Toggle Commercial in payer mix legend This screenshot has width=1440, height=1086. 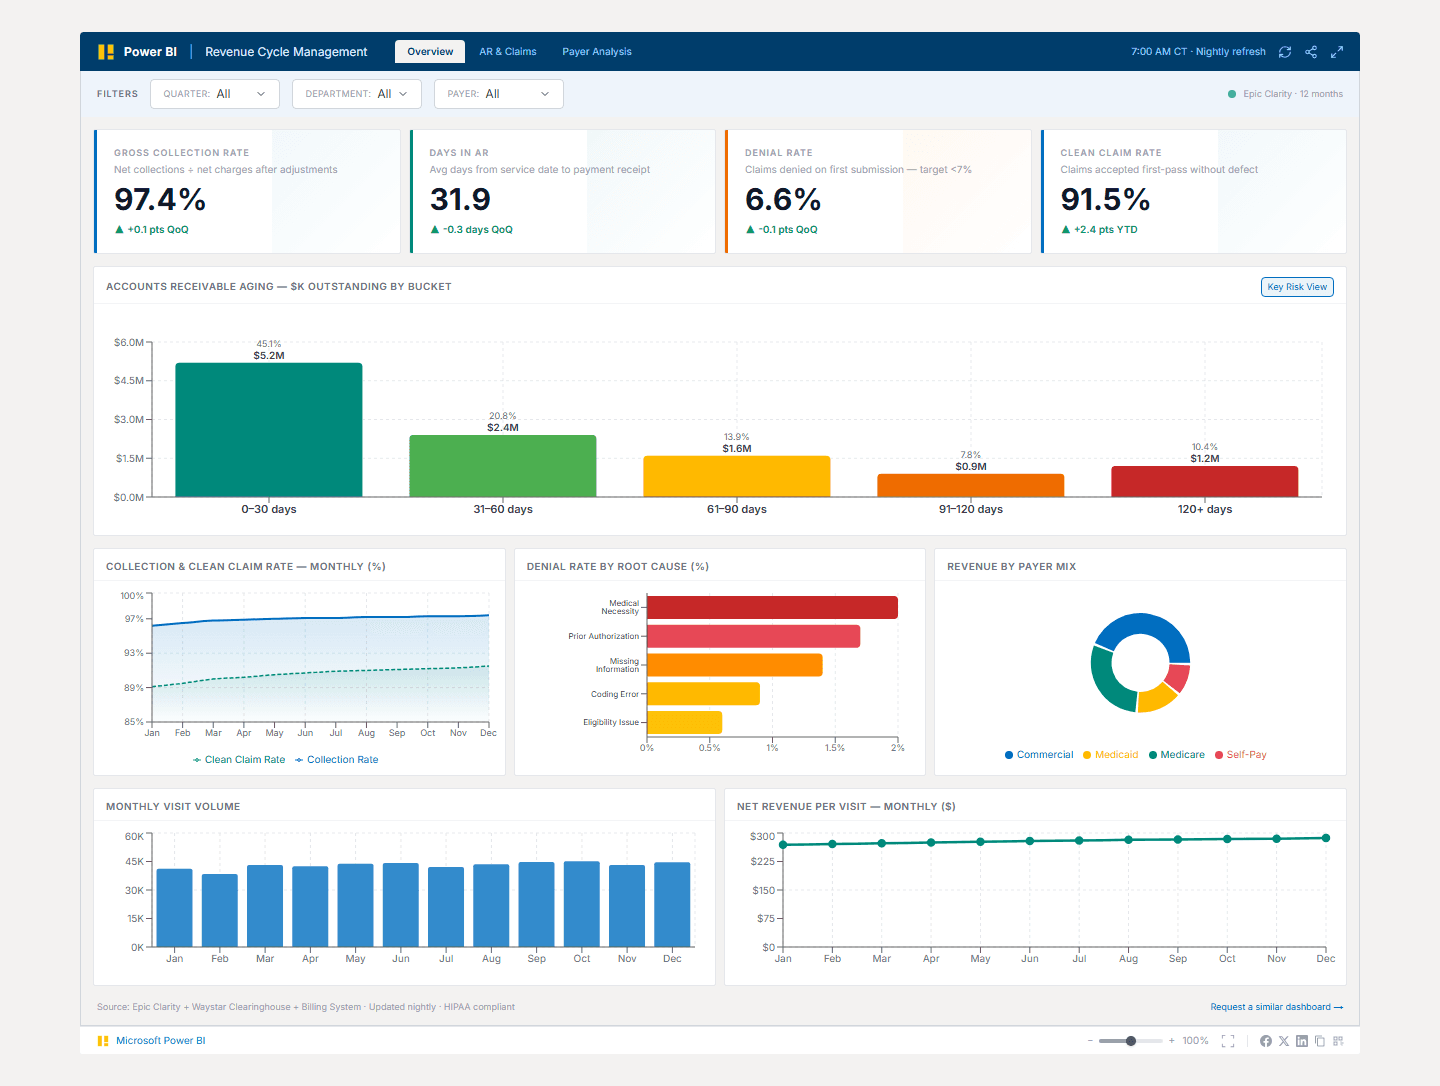[1039, 755]
